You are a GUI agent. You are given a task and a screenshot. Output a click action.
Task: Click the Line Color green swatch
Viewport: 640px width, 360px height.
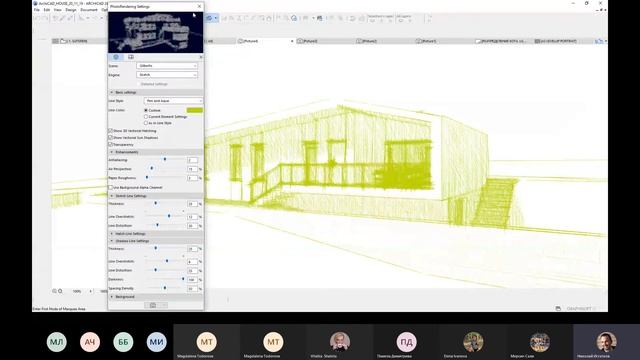[x=195, y=110]
